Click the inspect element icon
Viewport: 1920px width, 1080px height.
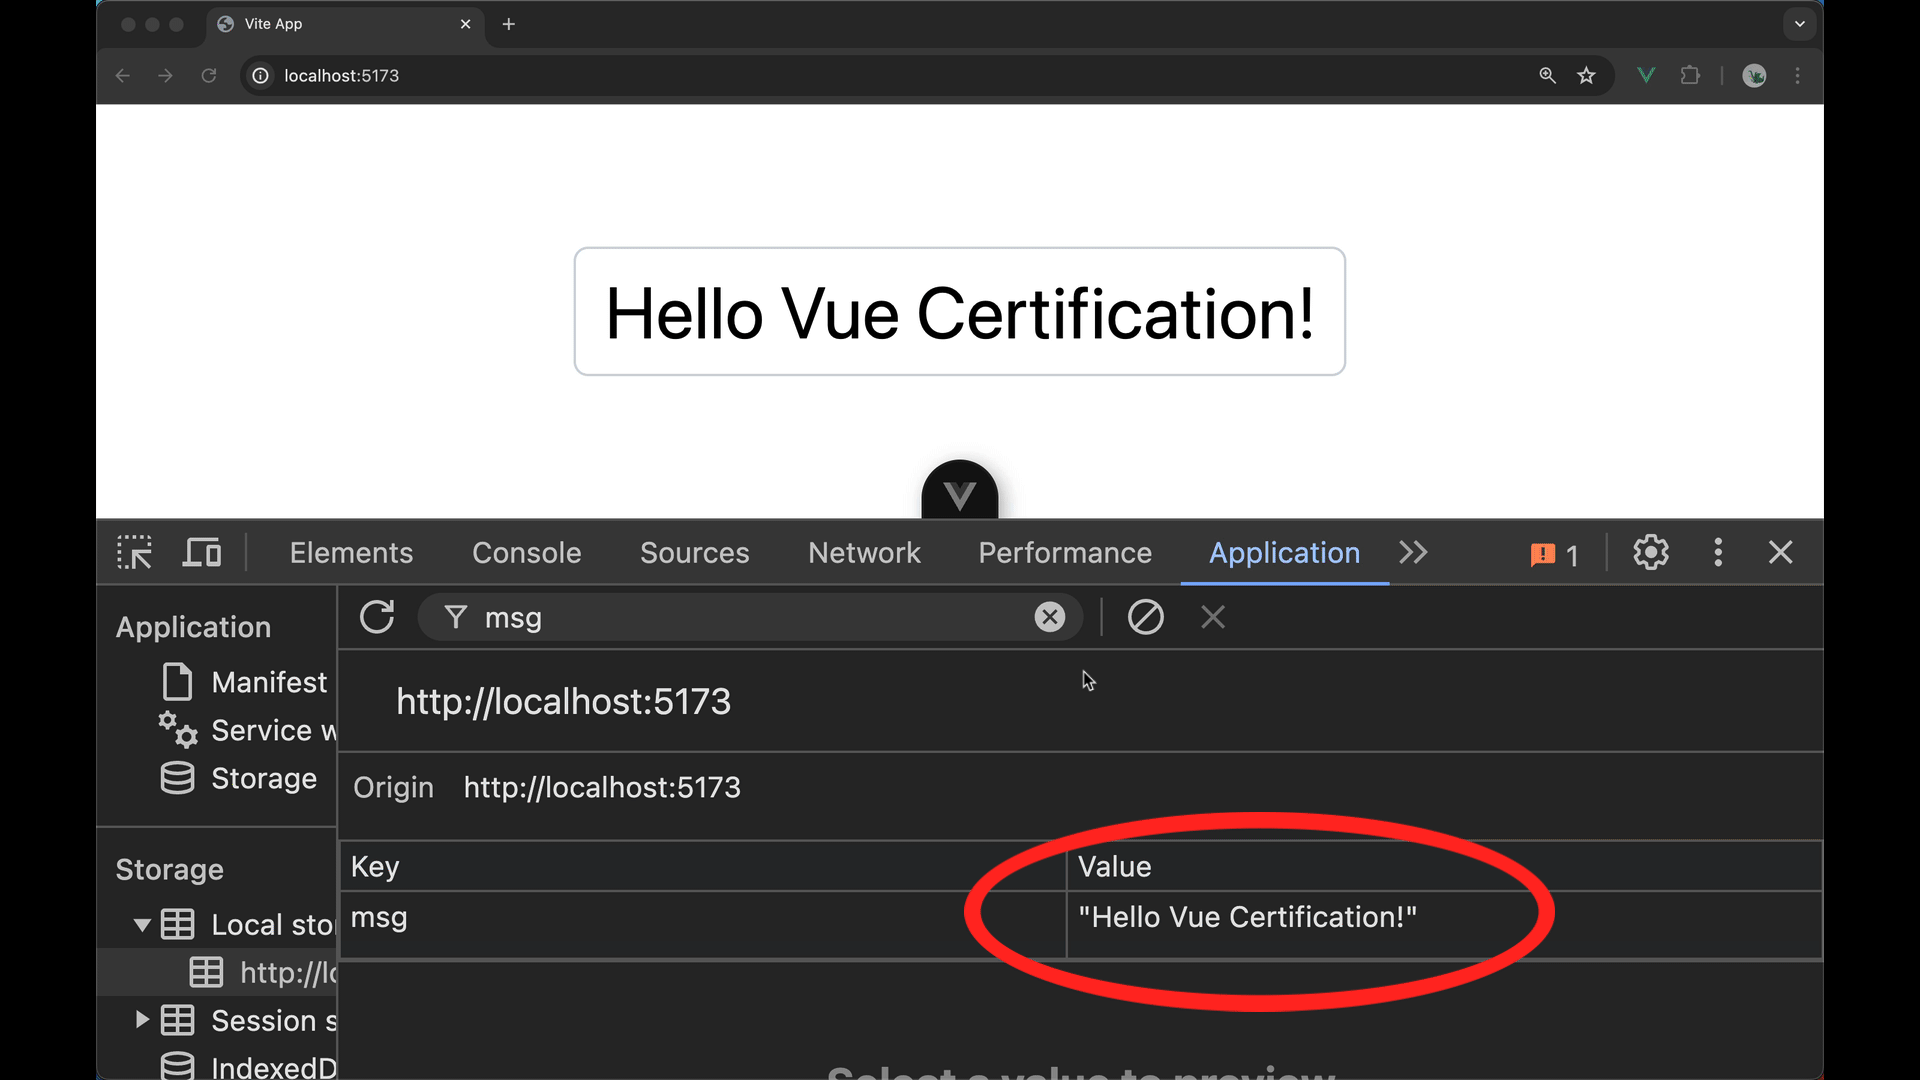coord(135,553)
